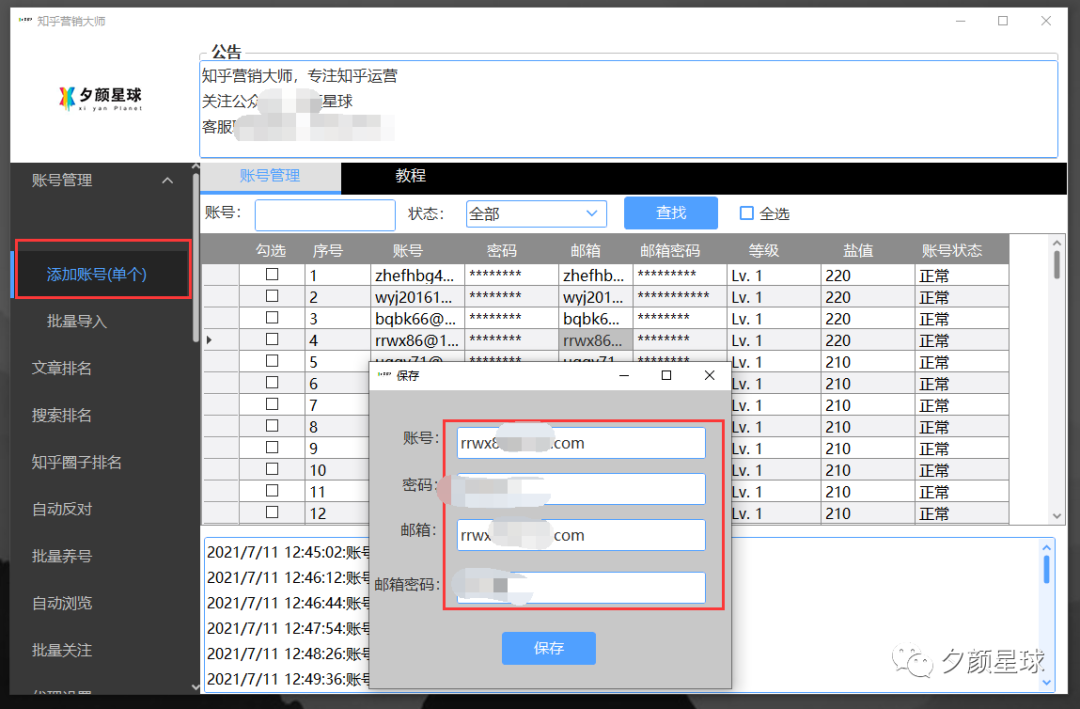The height and width of the screenshot is (709, 1080).
Task: Minimize the 保存 dialog window
Action: click(x=624, y=376)
